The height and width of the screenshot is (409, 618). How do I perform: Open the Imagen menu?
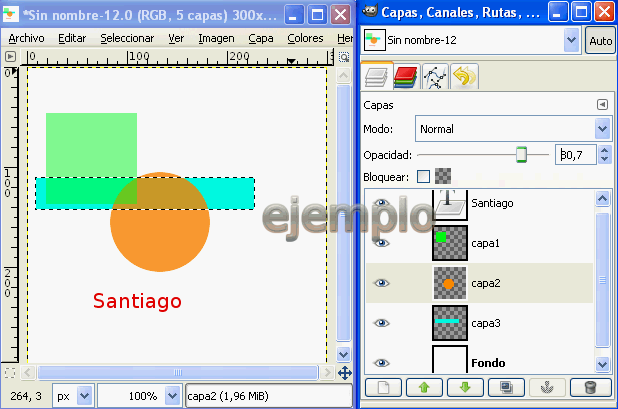[x=216, y=38]
